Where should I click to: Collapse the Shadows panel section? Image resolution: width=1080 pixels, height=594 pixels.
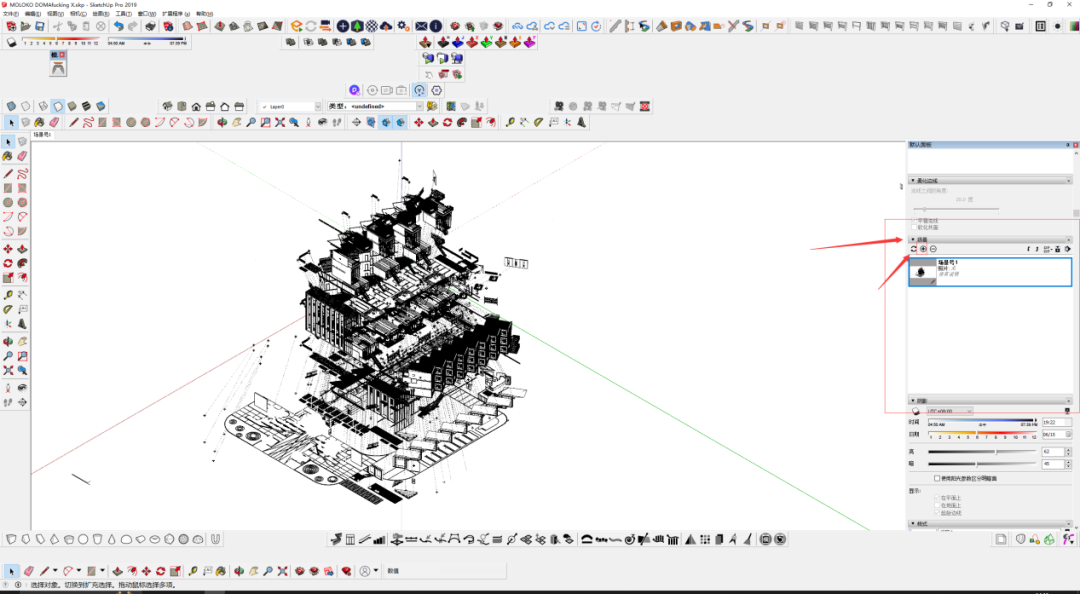click(x=913, y=400)
